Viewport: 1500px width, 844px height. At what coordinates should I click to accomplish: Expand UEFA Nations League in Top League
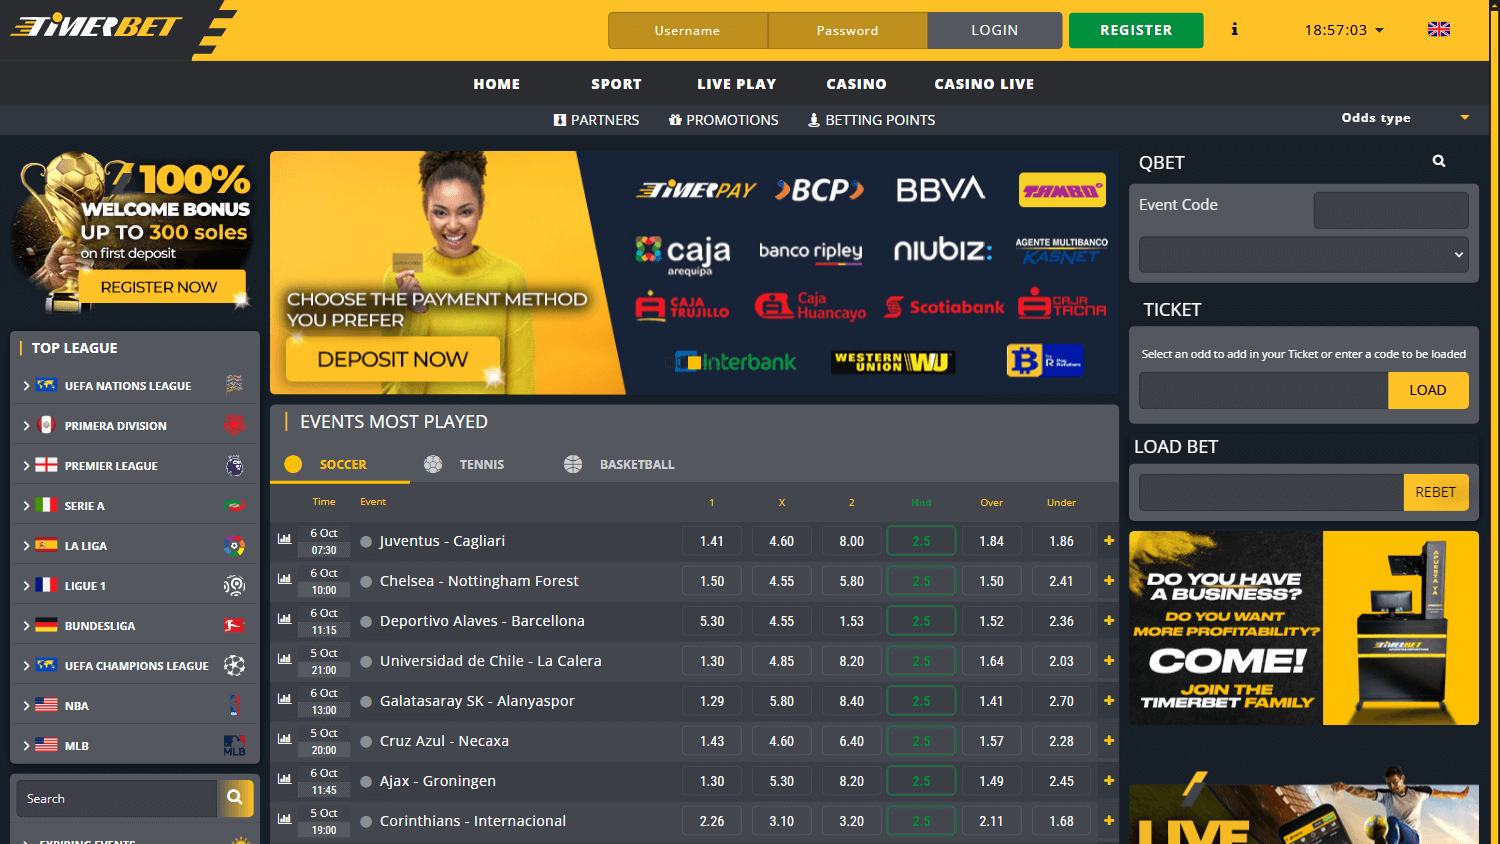tap(26, 385)
